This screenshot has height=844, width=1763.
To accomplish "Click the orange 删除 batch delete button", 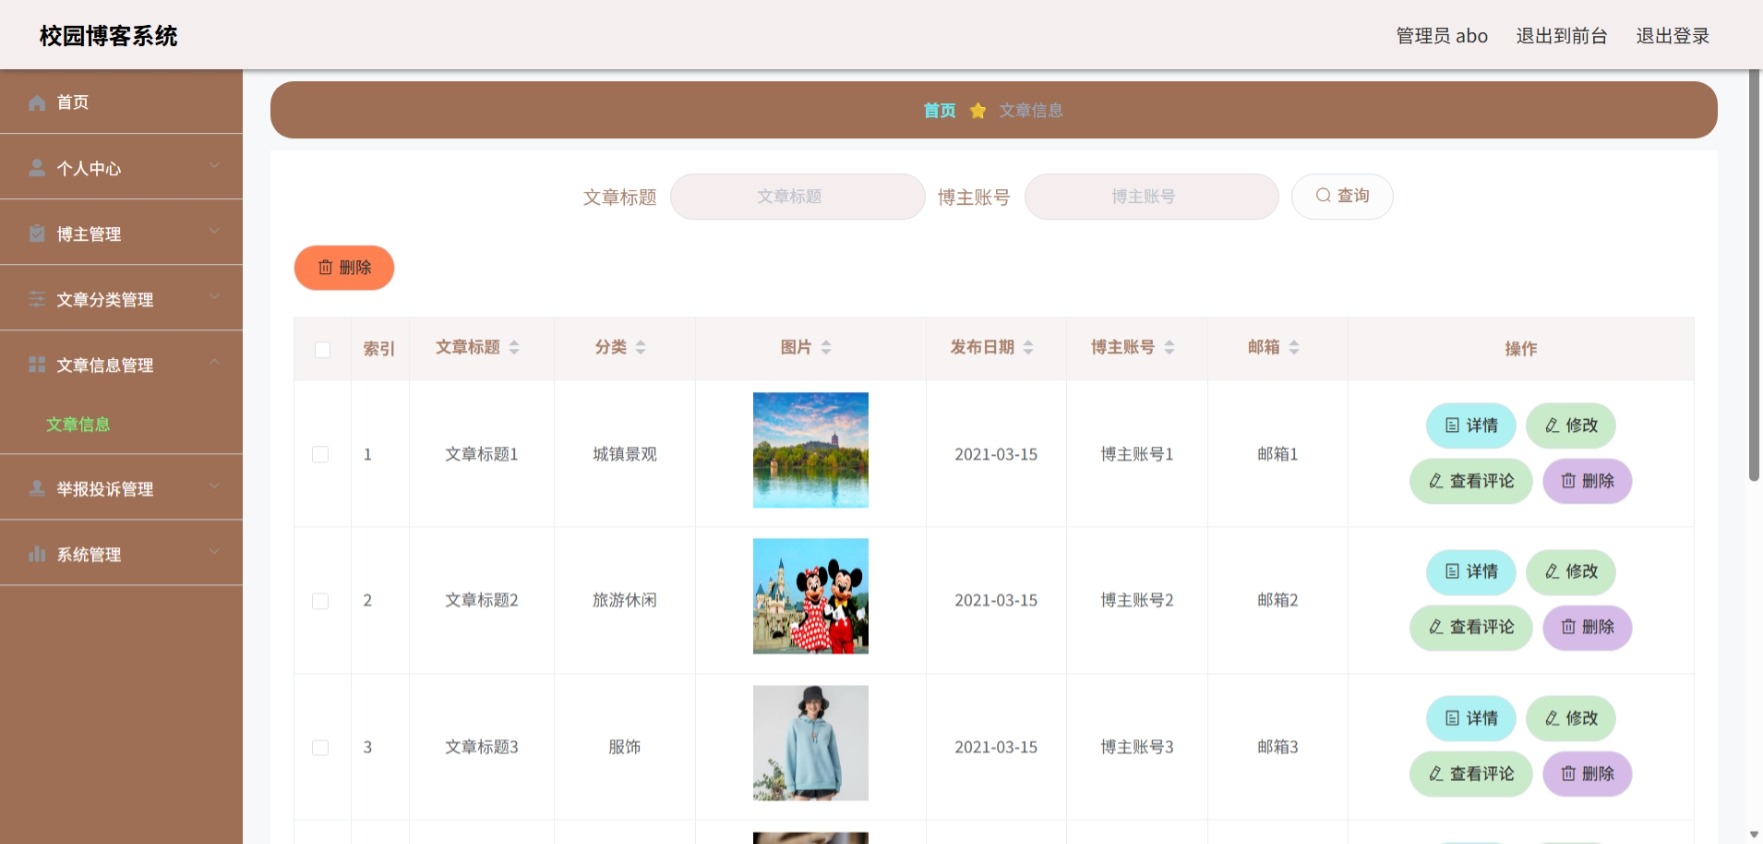I will (344, 268).
